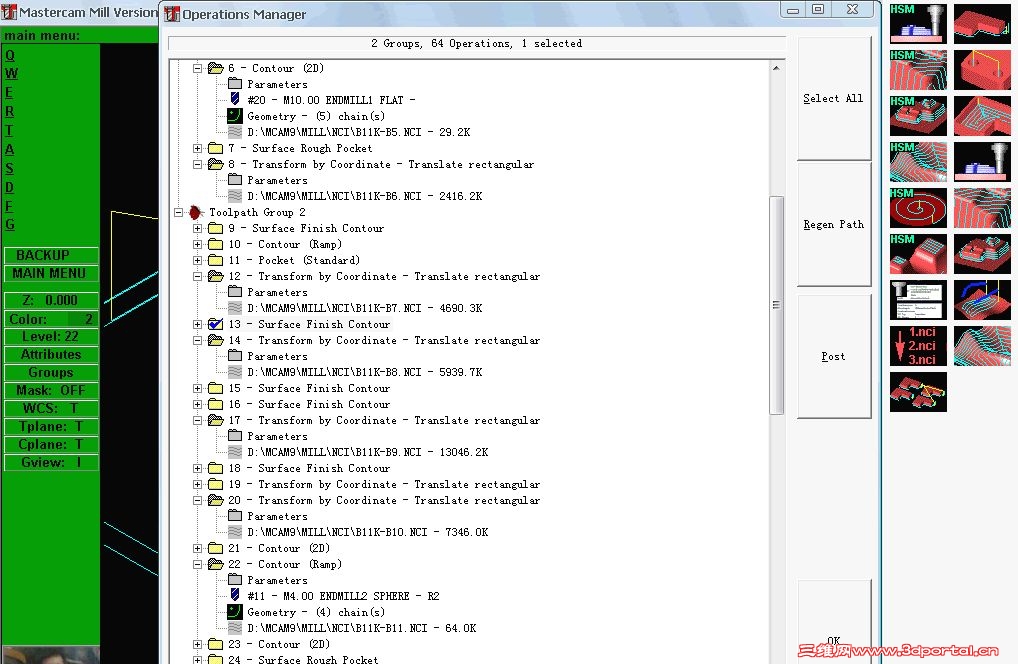Select folder icon of operation 9
Screen dimensions: 1018x664
coord(216,228)
